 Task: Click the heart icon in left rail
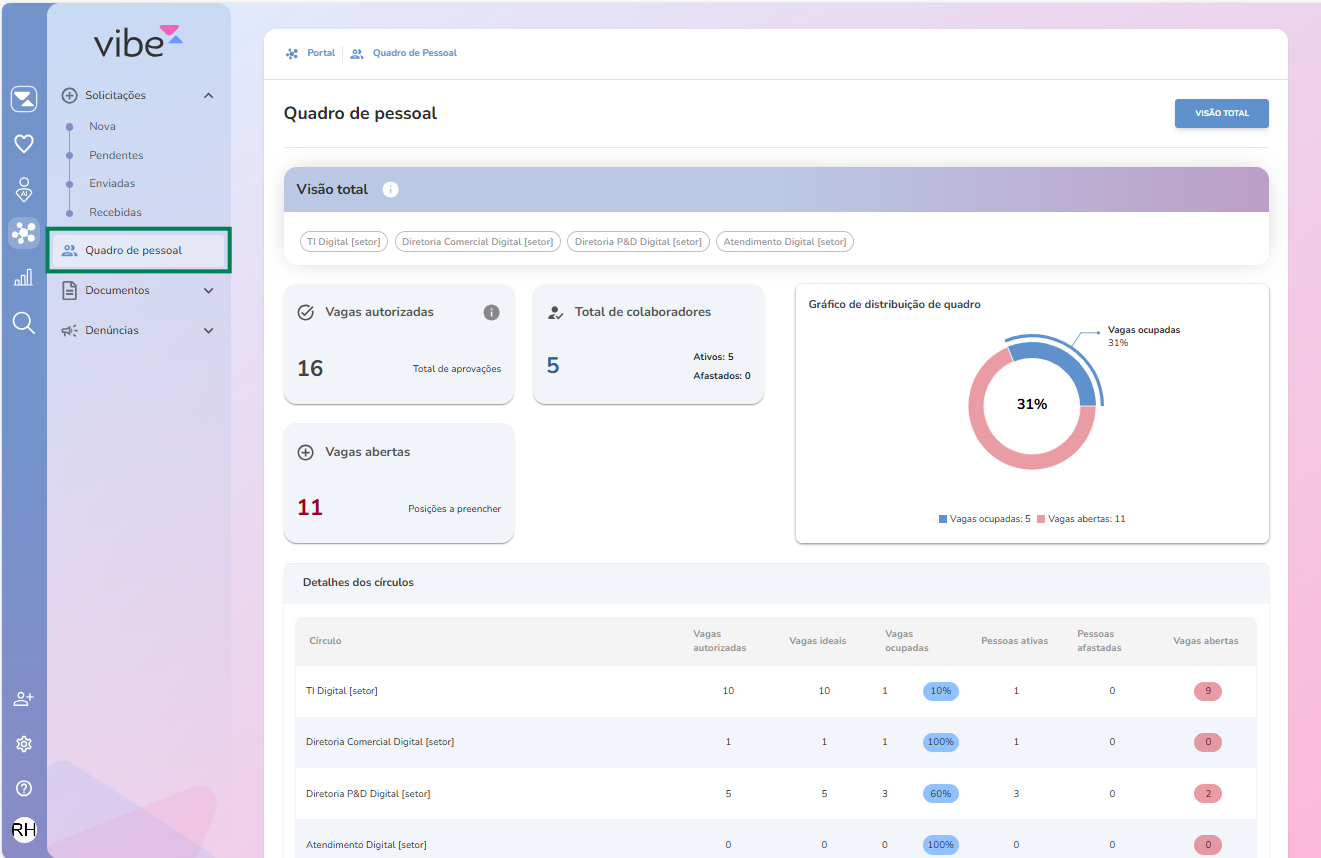point(24,144)
